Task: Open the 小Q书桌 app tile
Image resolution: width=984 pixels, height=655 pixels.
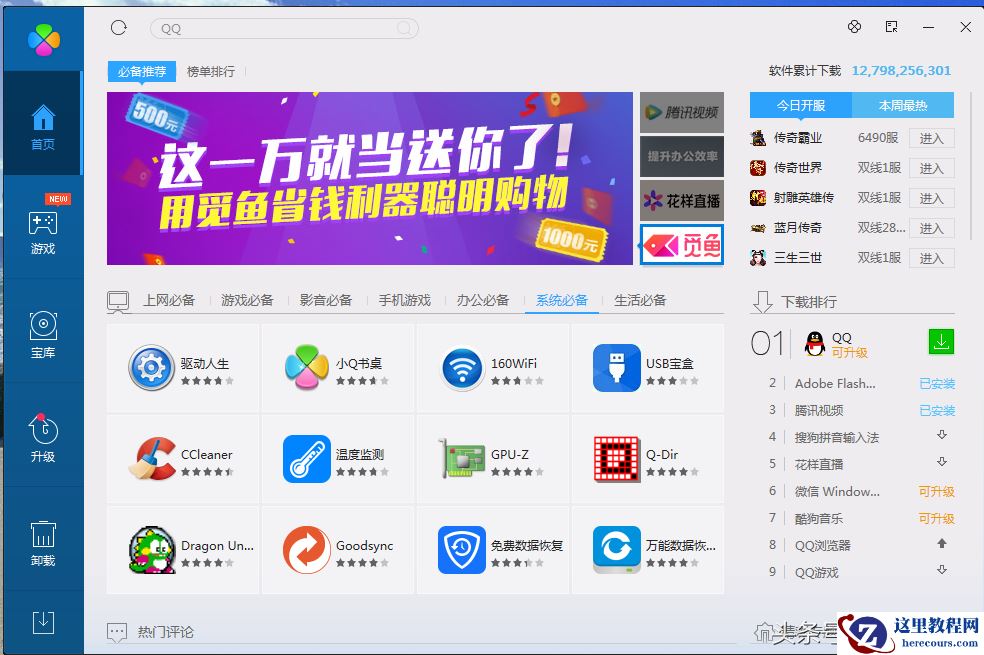Action: point(338,368)
